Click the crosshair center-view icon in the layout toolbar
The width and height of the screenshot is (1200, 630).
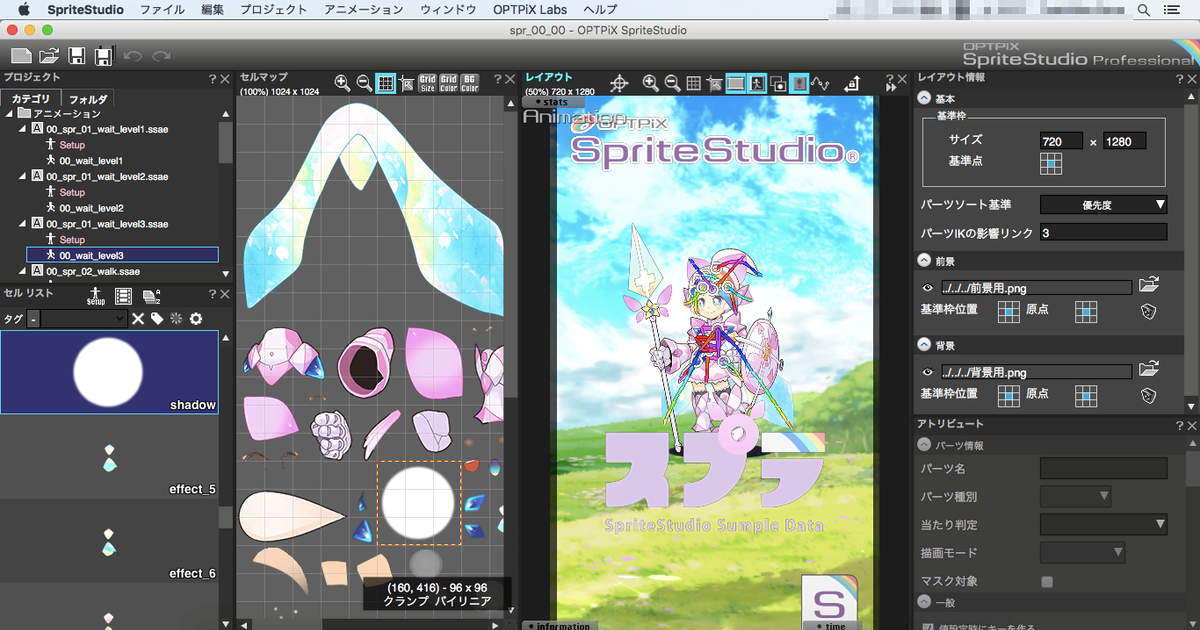(x=619, y=84)
